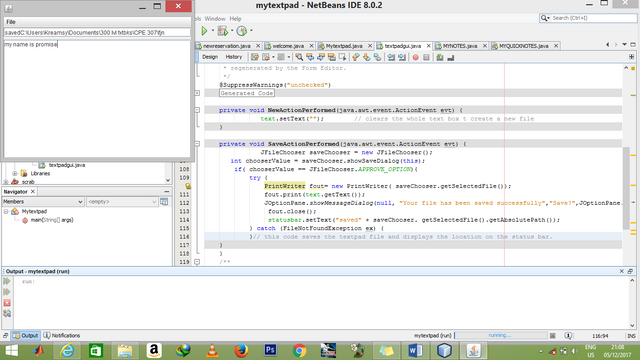Image resolution: width=640 pixels, height=360 pixels.
Task: Click the Uncomment icon in editor toolbar
Action: coord(451,58)
